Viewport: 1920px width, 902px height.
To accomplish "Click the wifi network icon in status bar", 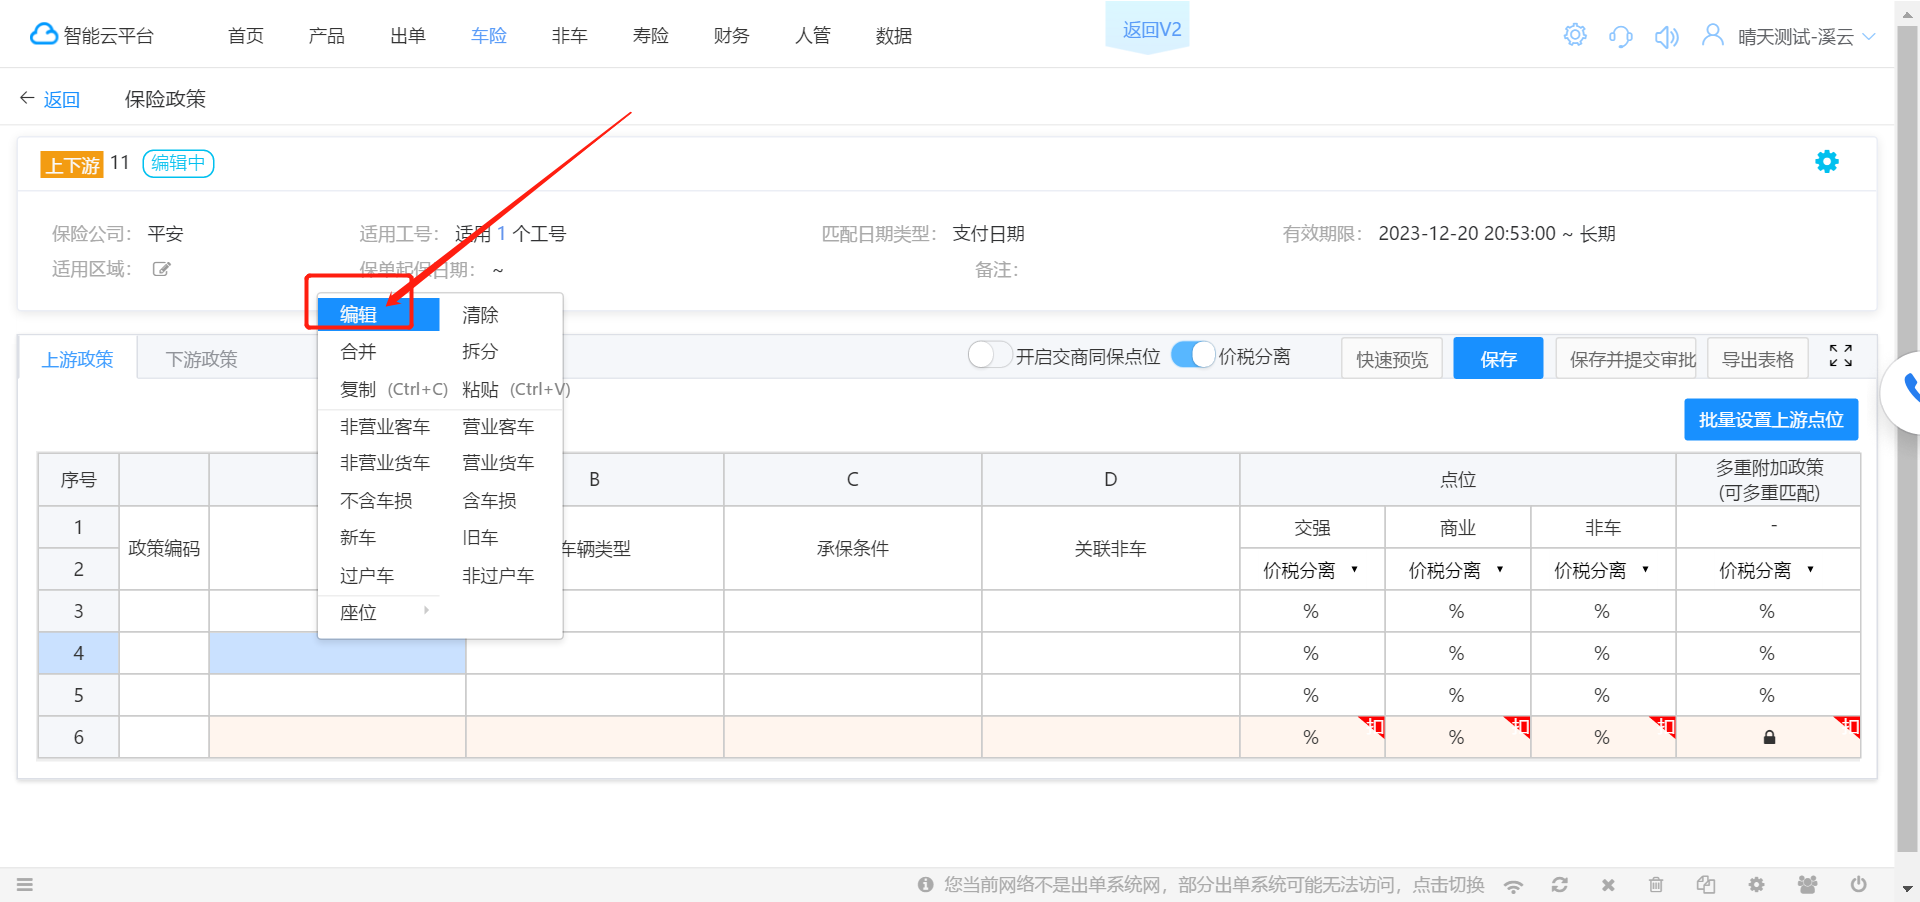I will point(1514,885).
